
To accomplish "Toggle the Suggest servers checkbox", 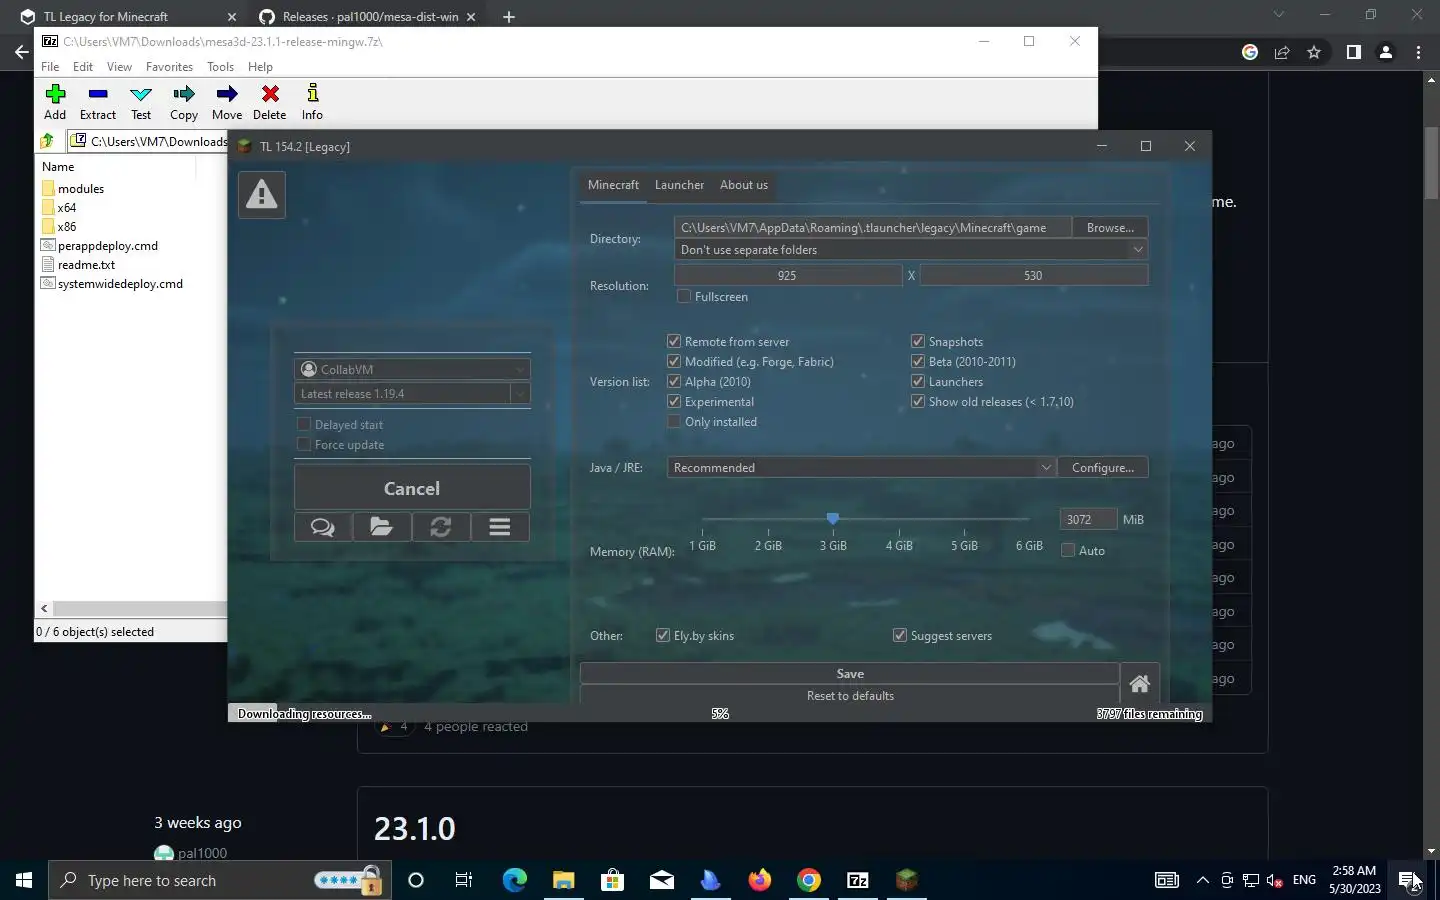I will tap(900, 635).
